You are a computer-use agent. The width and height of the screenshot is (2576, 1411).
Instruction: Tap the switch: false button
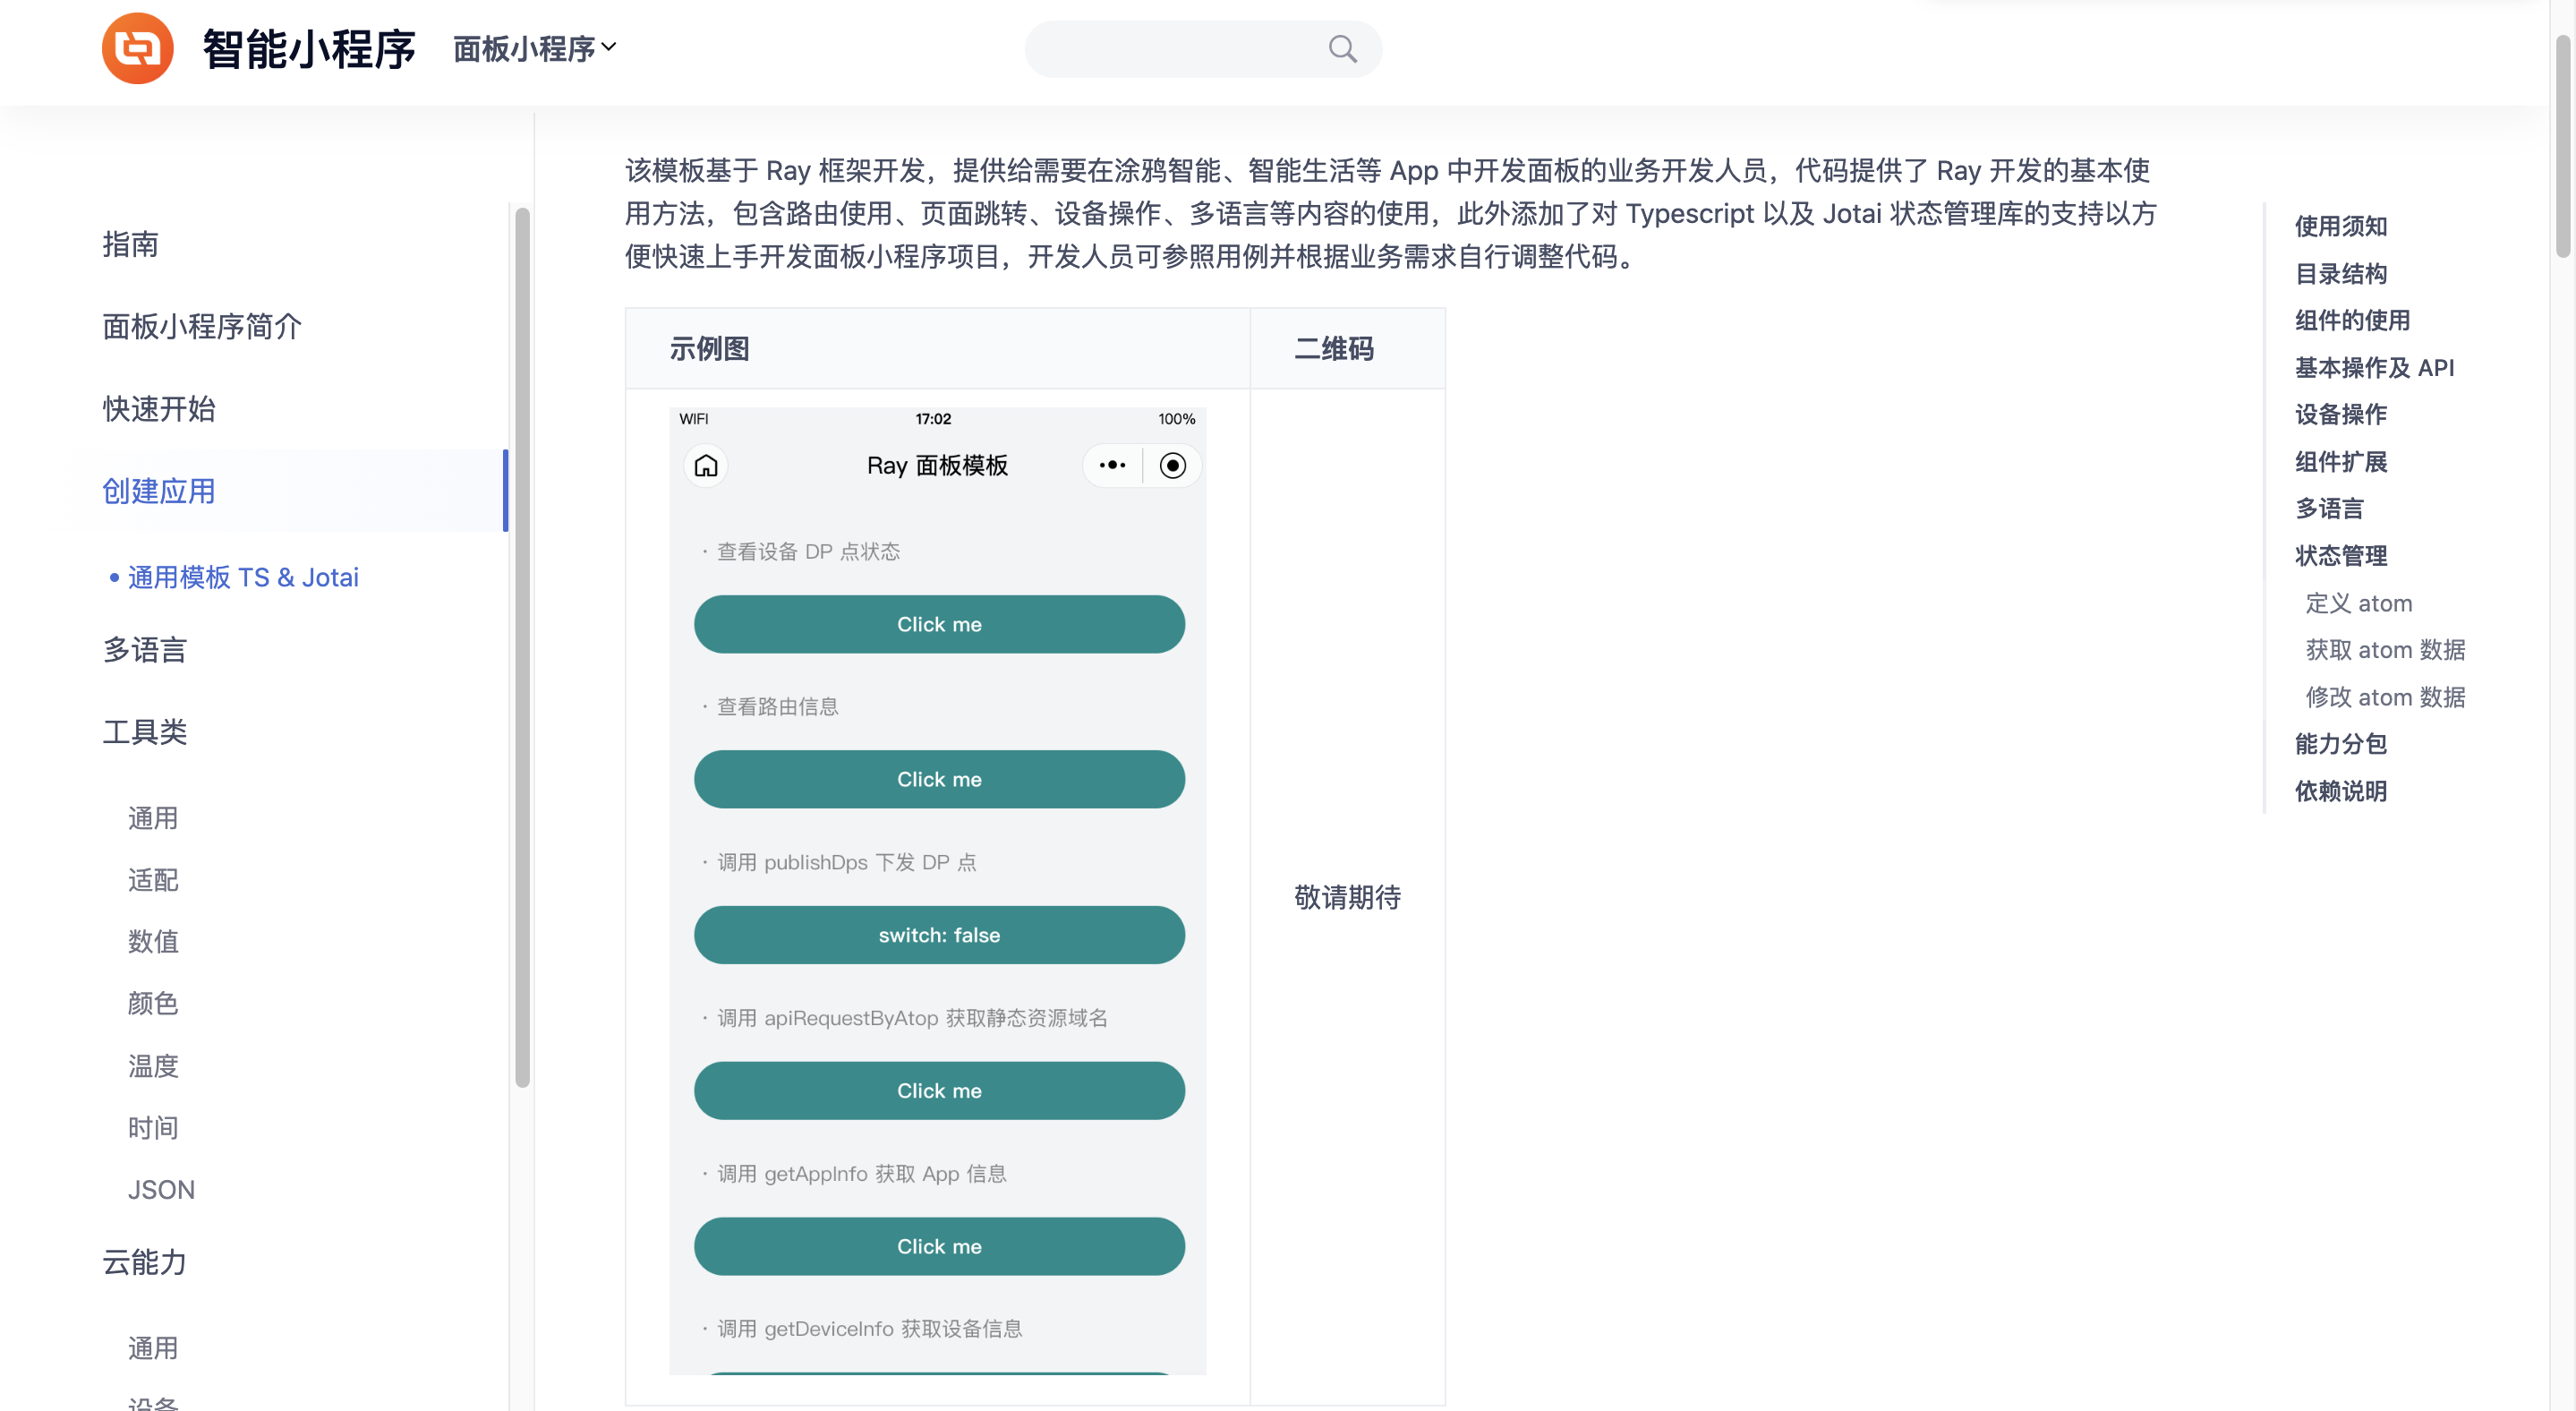click(939, 935)
